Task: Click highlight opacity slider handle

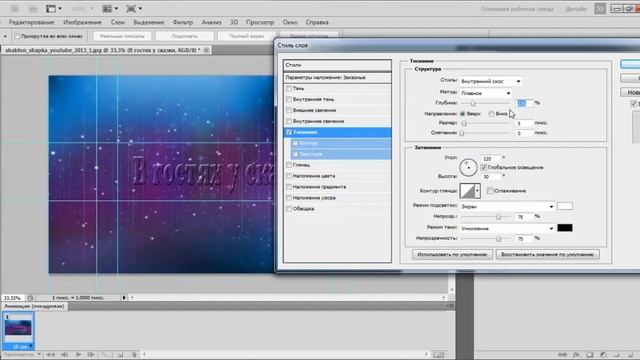Action: (498, 217)
